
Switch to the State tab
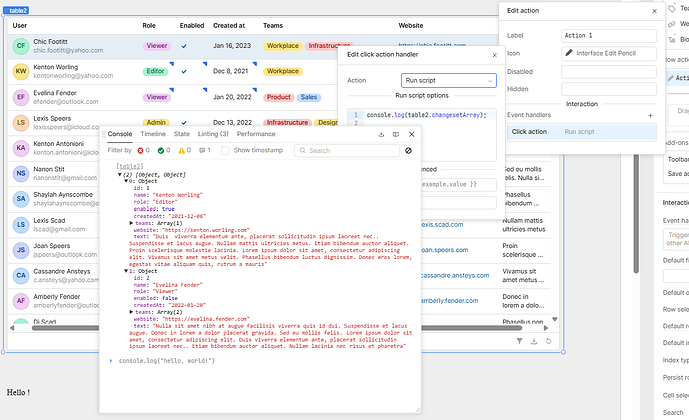click(x=181, y=134)
